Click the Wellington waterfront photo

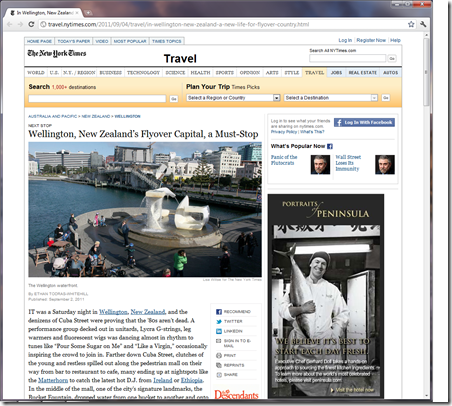pyautogui.click(x=145, y=210)
